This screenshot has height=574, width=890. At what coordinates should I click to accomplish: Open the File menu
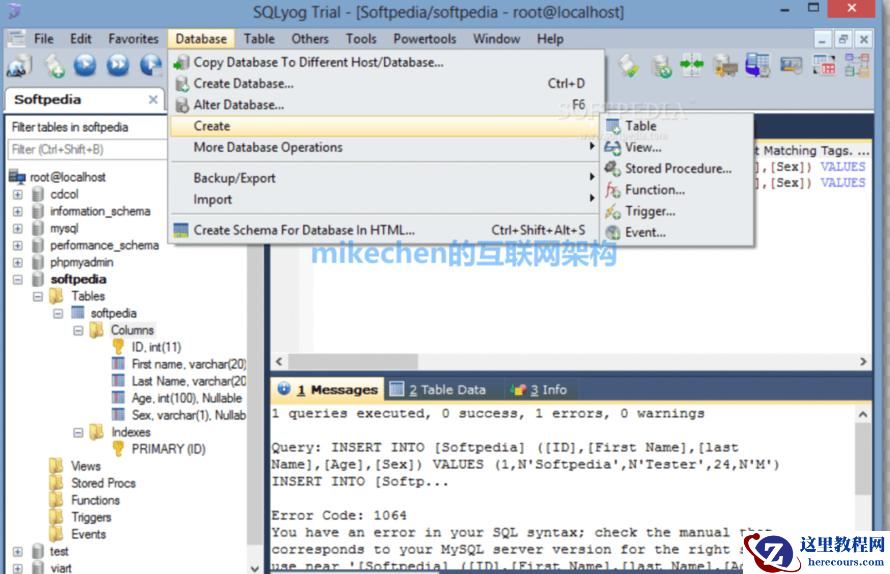43,39
